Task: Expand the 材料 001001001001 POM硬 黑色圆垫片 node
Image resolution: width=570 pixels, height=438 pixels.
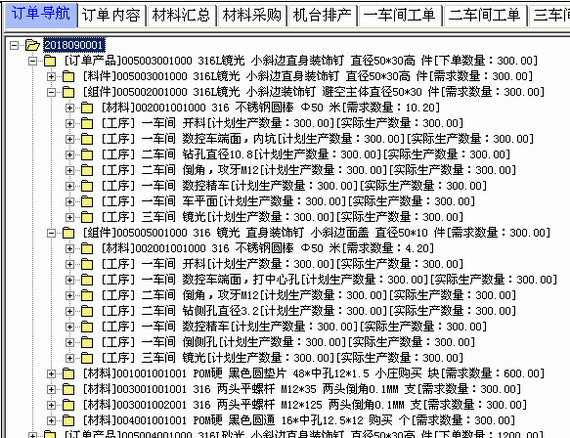Action: pyautogui.click(x=51, y=374)
